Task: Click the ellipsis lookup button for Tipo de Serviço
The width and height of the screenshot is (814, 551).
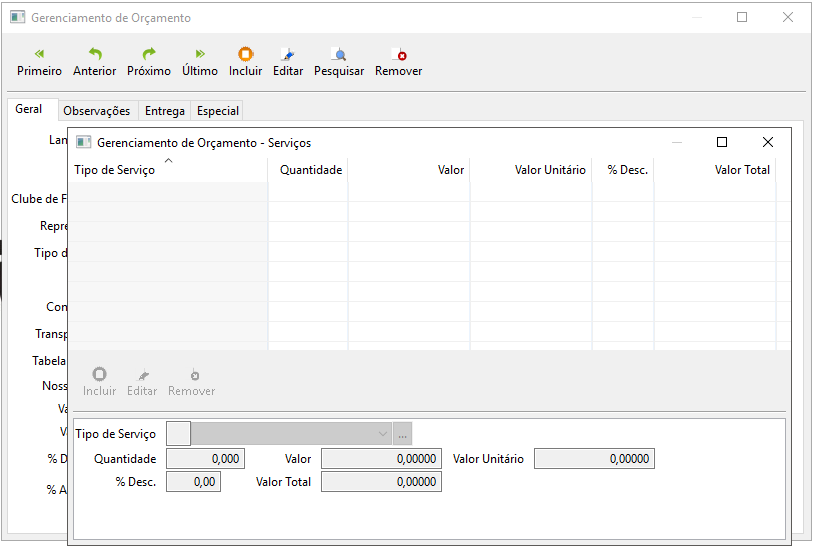Action: coord(403,434)
